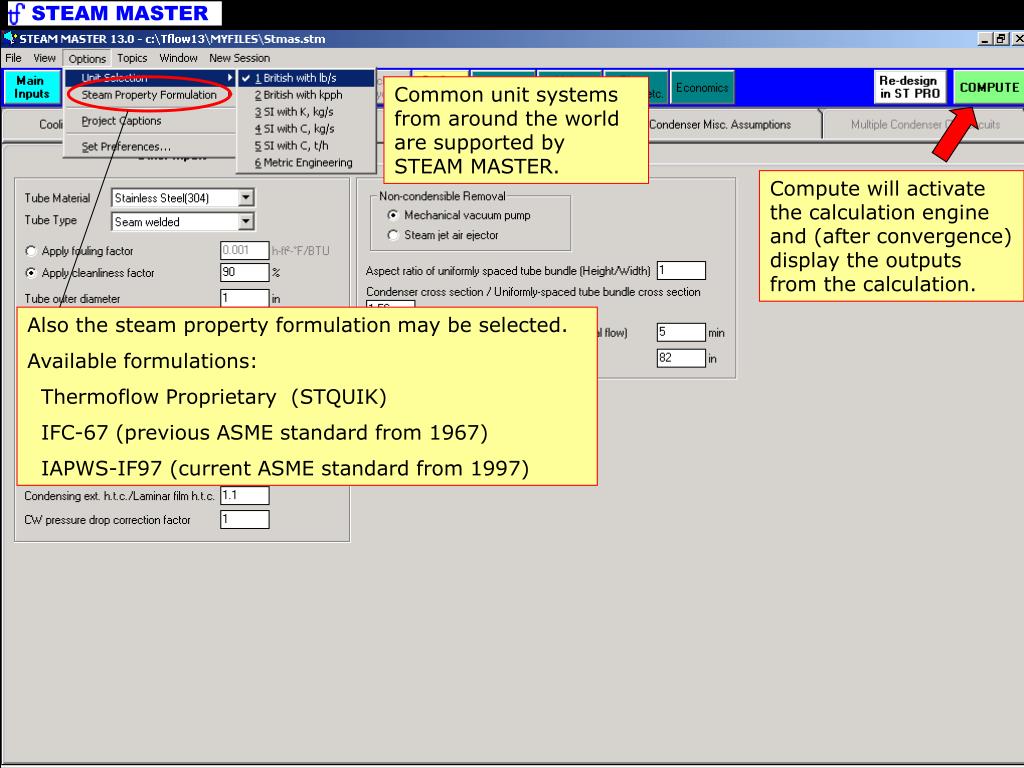Screen dimensions: 1024x768
Task: Select Mechanical vacuum pump option
Action: click(x=393, y=215)
